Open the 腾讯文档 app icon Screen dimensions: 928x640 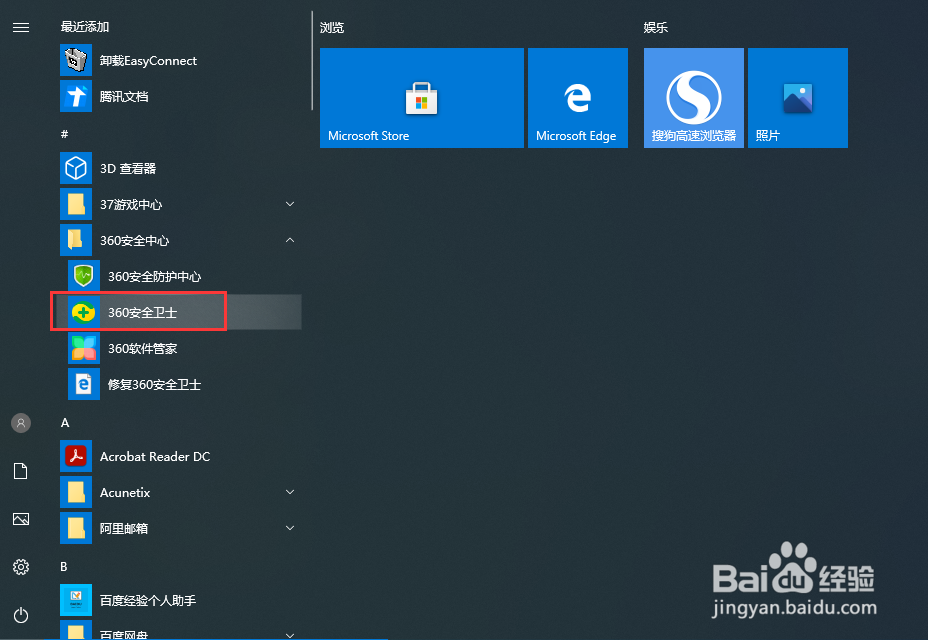click(x=76, y=97)
